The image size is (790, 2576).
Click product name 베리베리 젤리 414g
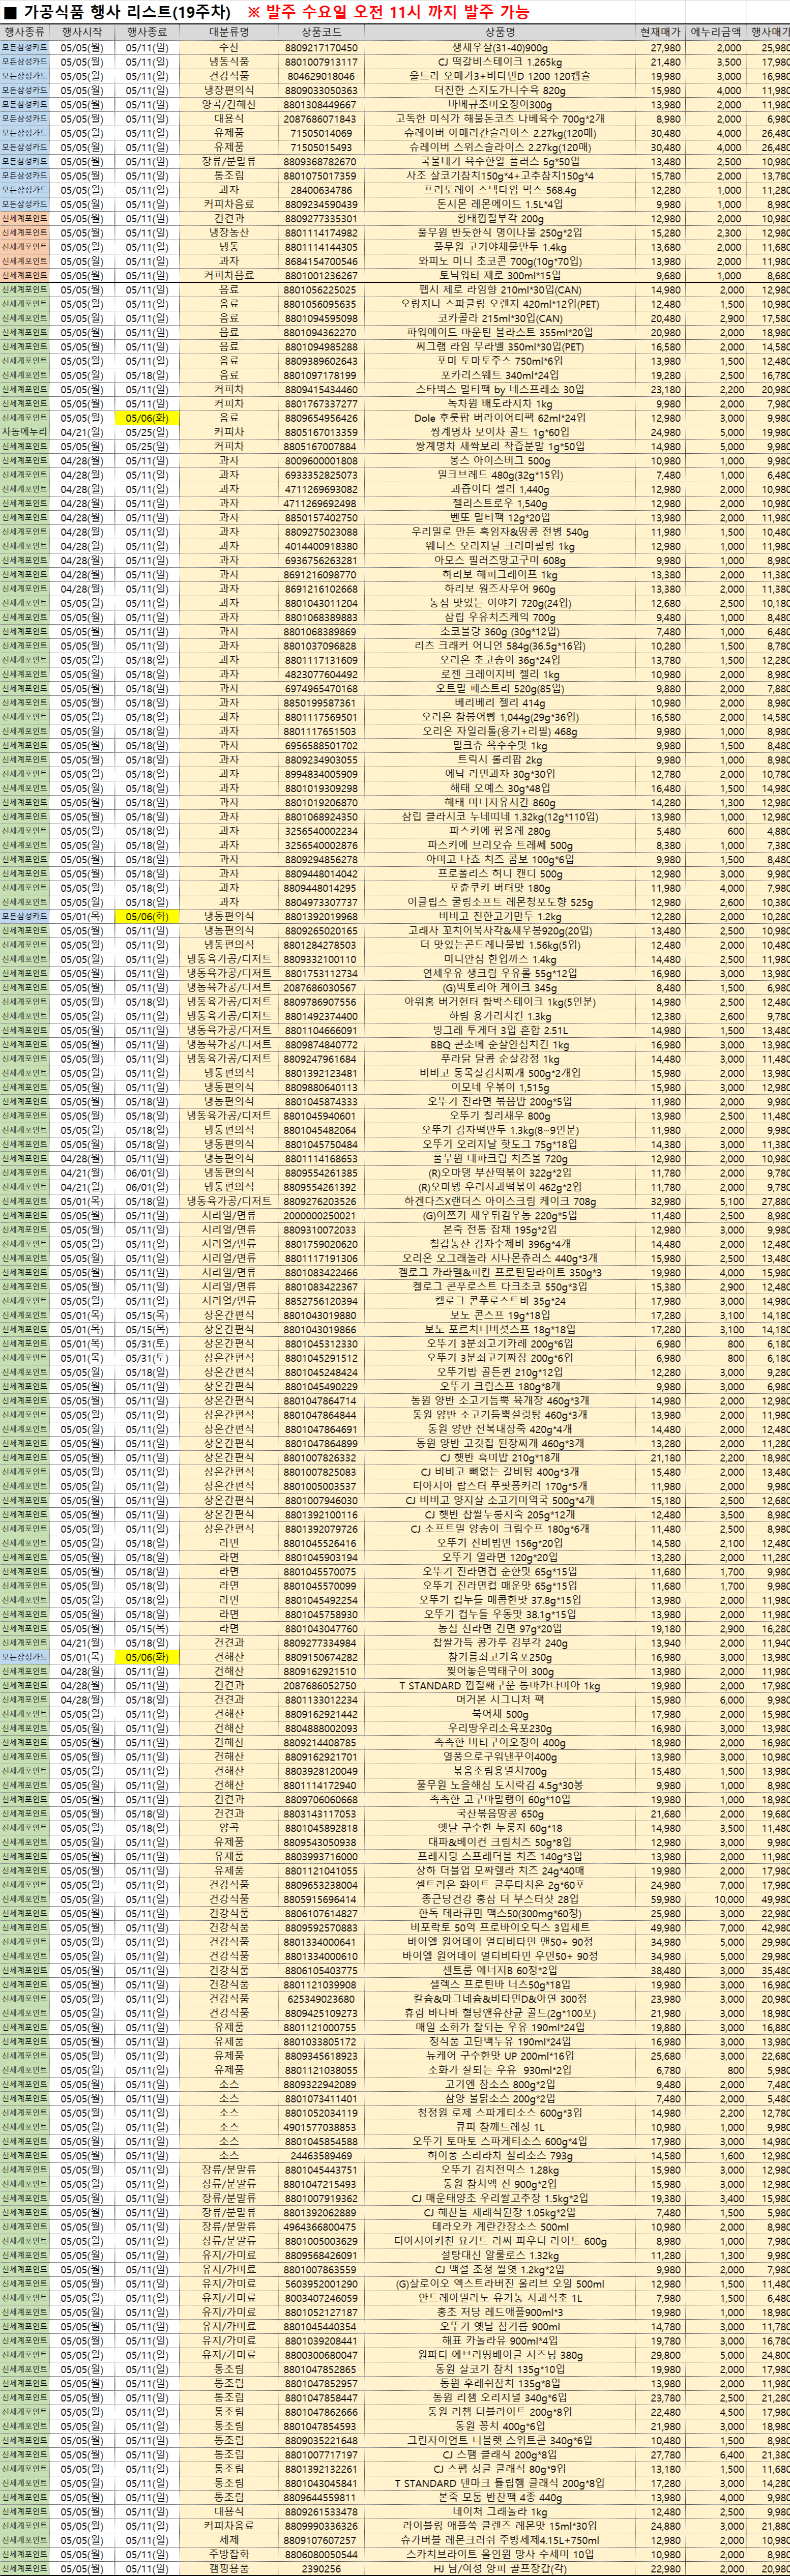pos(500,703)
